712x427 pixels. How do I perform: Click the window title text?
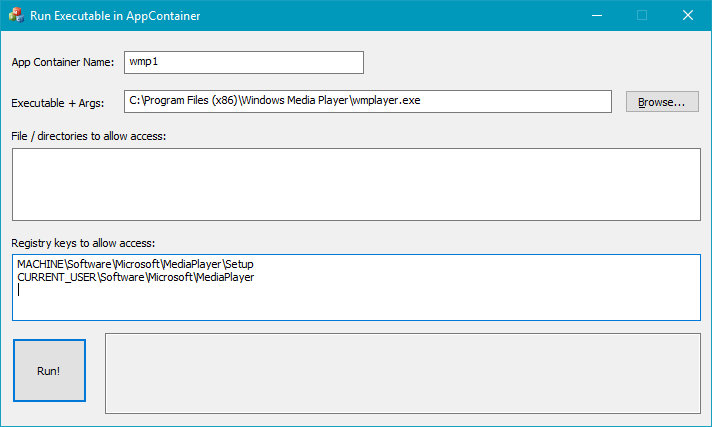[x=115, y=16]
